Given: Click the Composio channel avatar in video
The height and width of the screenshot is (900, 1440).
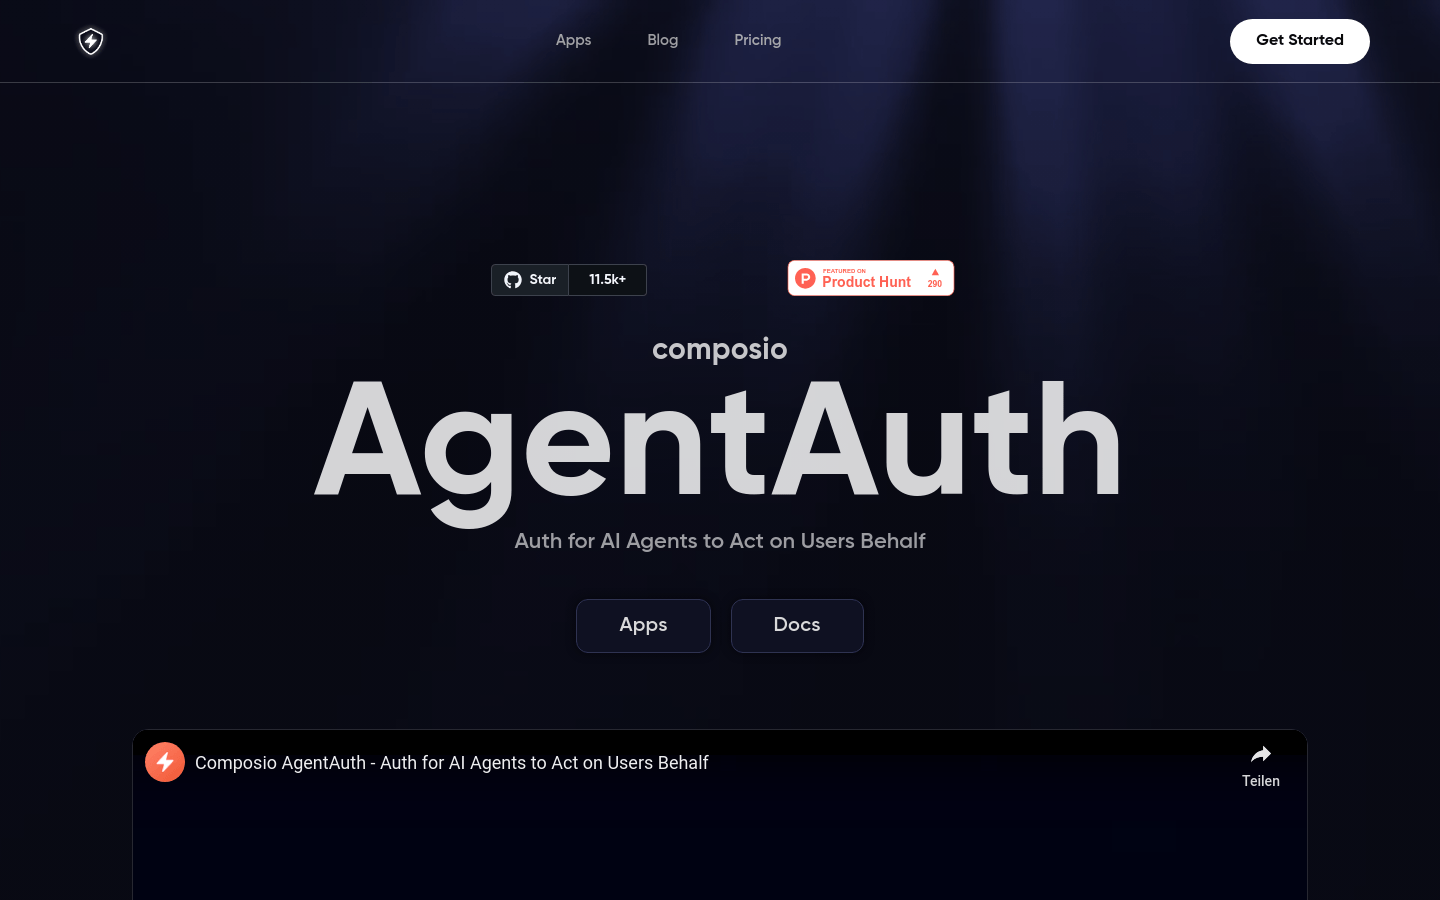Looking at the screenshot, I should click(x=165, y=762).
